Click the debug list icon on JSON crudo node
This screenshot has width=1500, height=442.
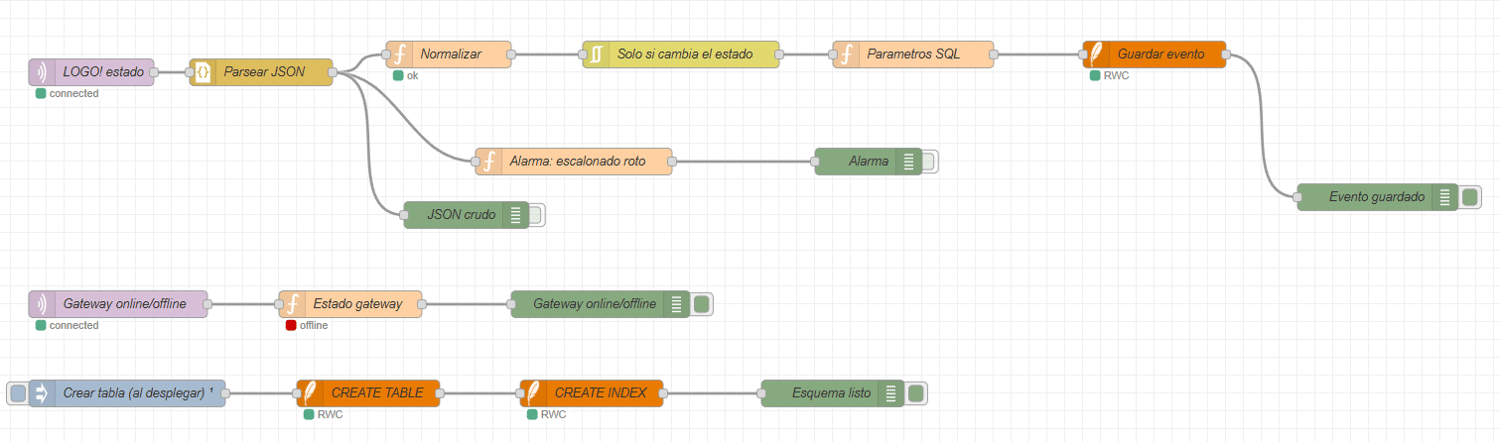point(515,214)
